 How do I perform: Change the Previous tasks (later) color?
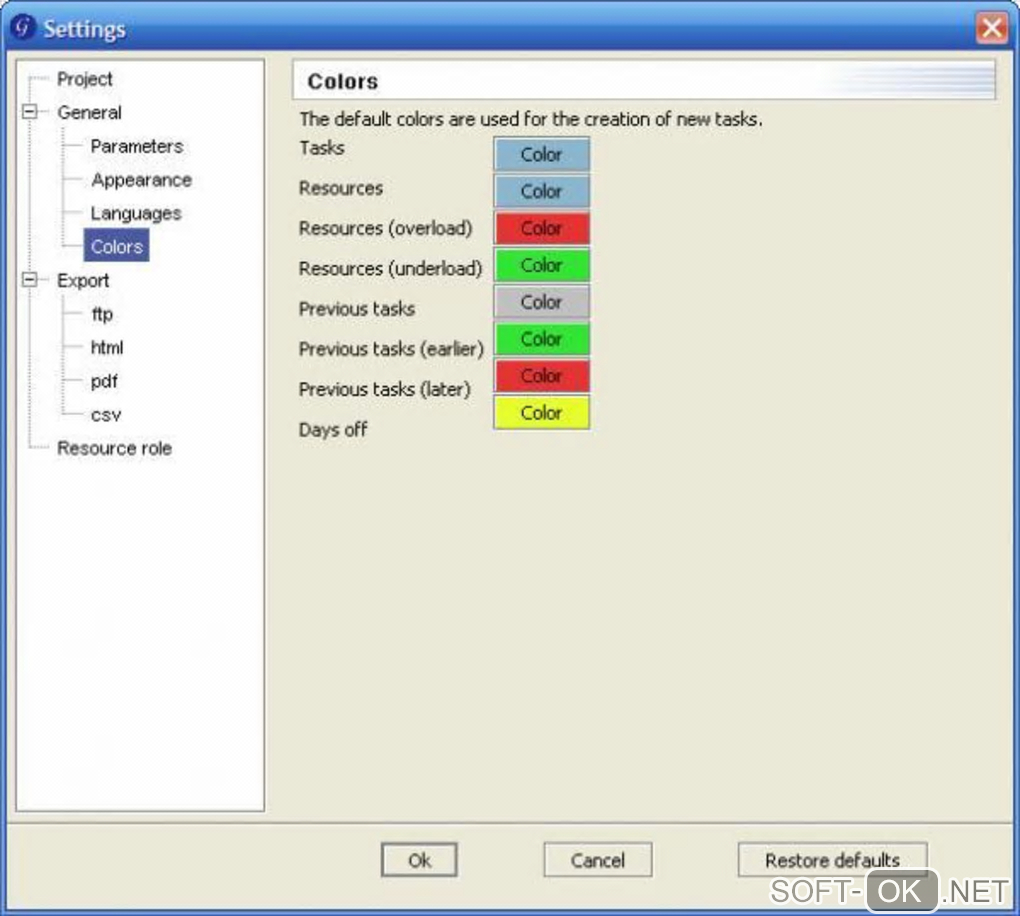click(x=541, y=376)
